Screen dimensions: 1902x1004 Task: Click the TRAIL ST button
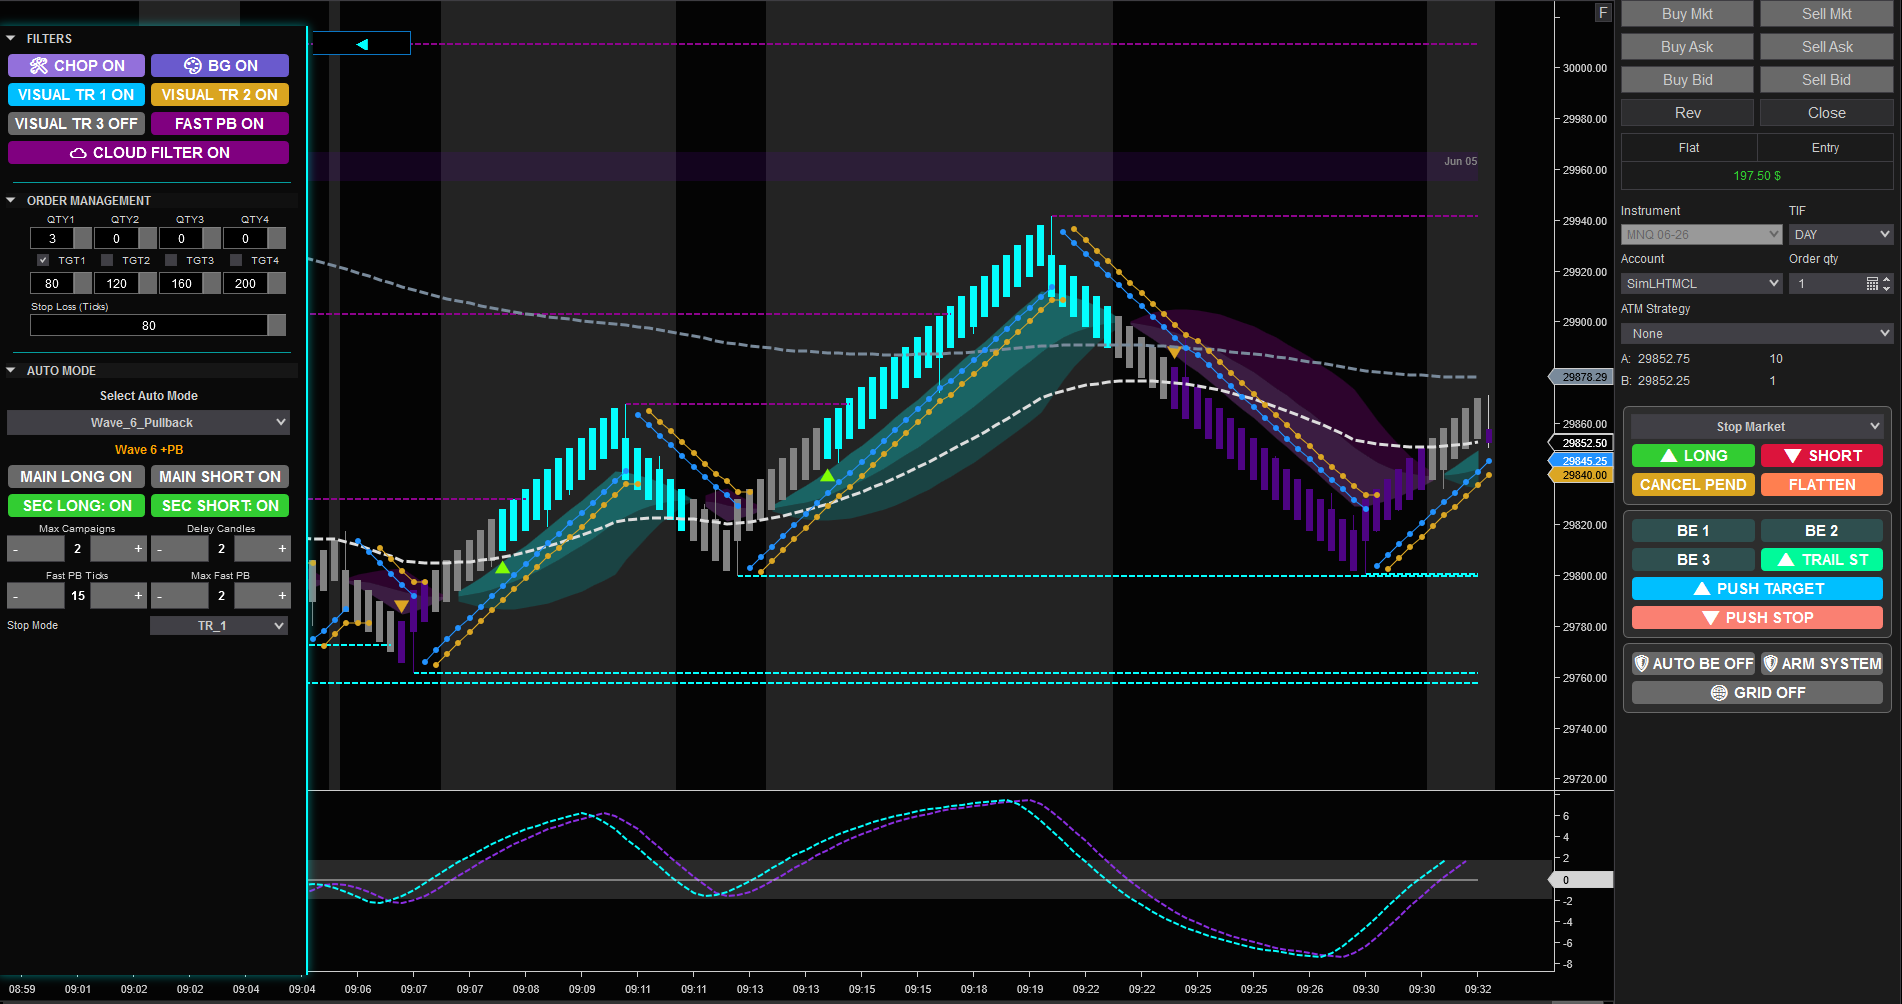pos(1822,560)
